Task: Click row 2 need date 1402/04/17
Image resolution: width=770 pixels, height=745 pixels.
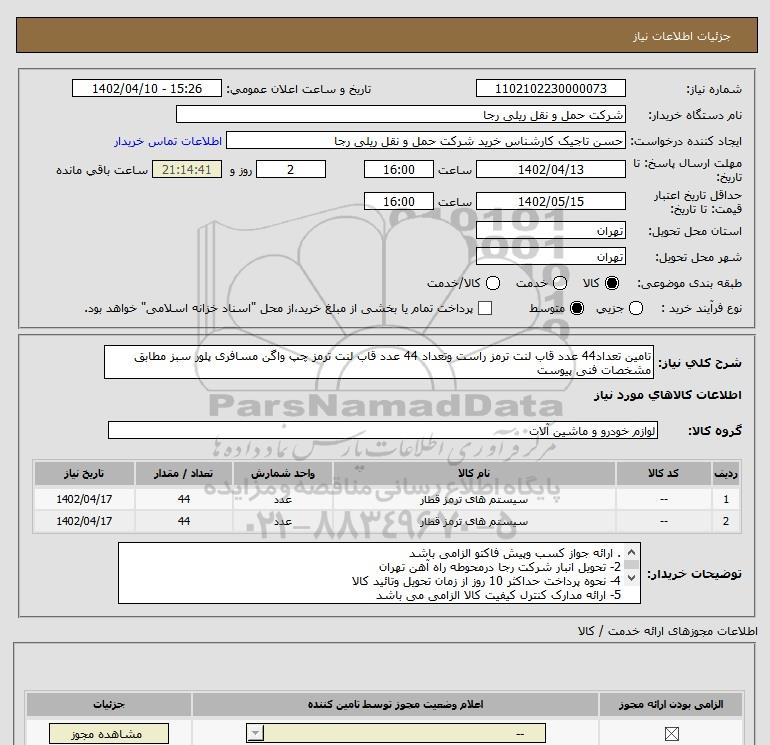Action: (84, 521)
